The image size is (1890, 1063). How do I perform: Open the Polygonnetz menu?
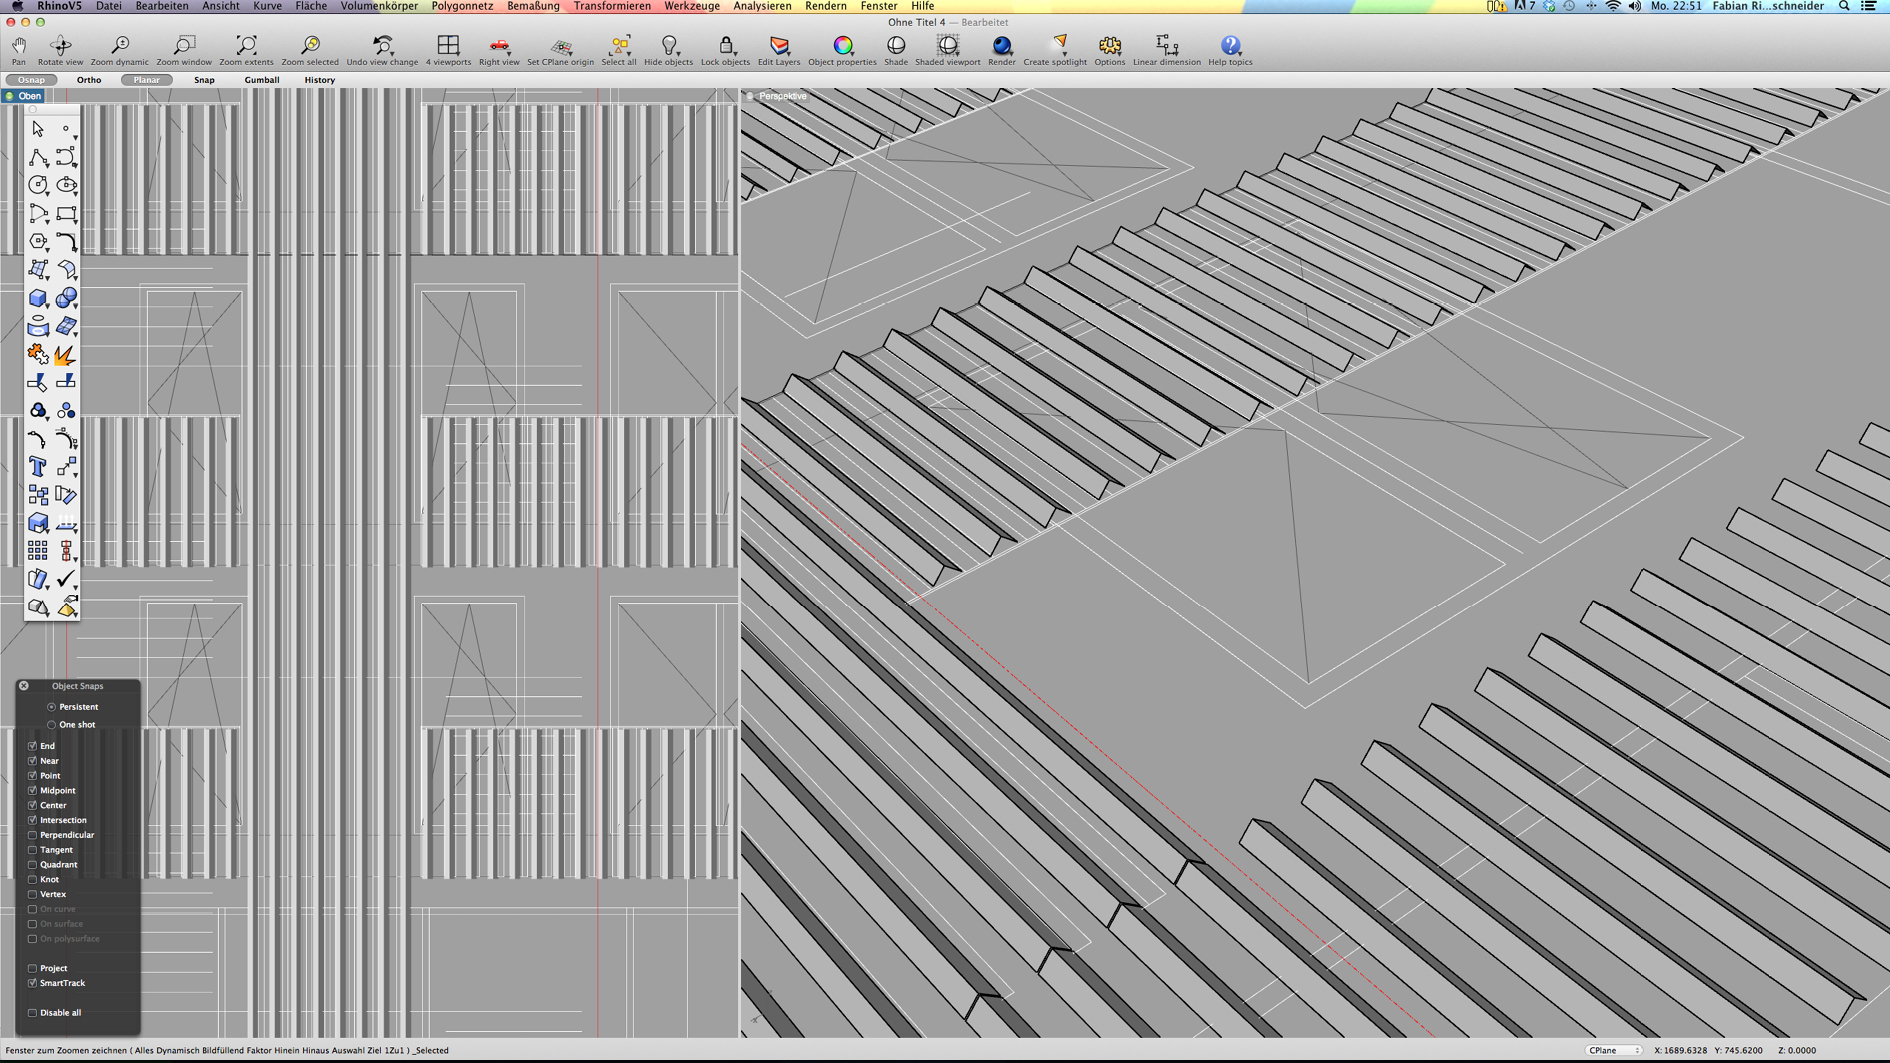(x=462, y=6)
